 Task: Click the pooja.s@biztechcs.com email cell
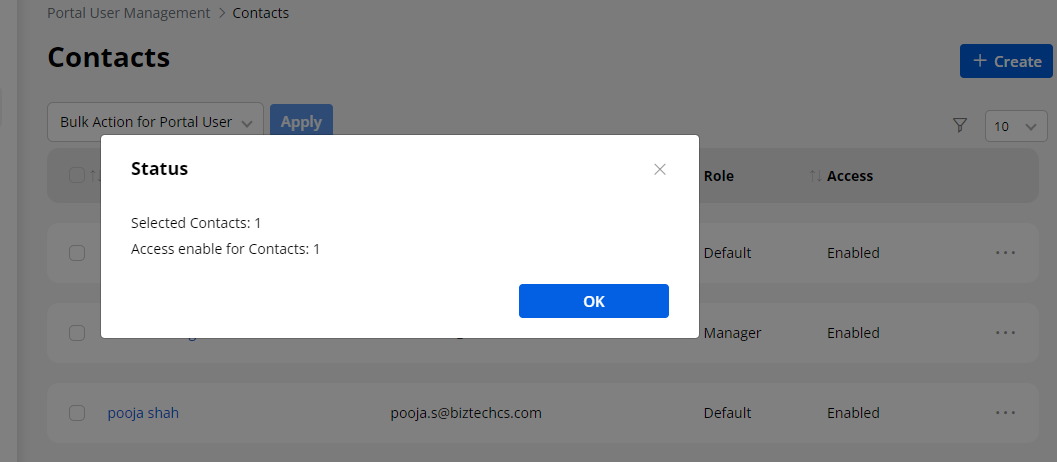[x=466, y=413]
